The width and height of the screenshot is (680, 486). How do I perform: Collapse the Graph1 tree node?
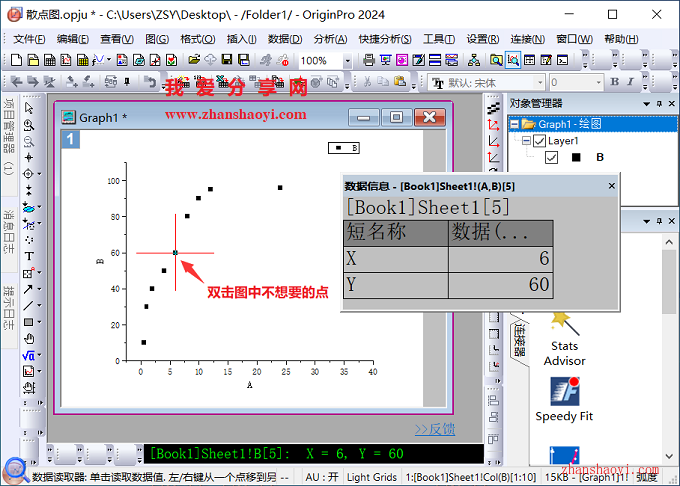514,124
